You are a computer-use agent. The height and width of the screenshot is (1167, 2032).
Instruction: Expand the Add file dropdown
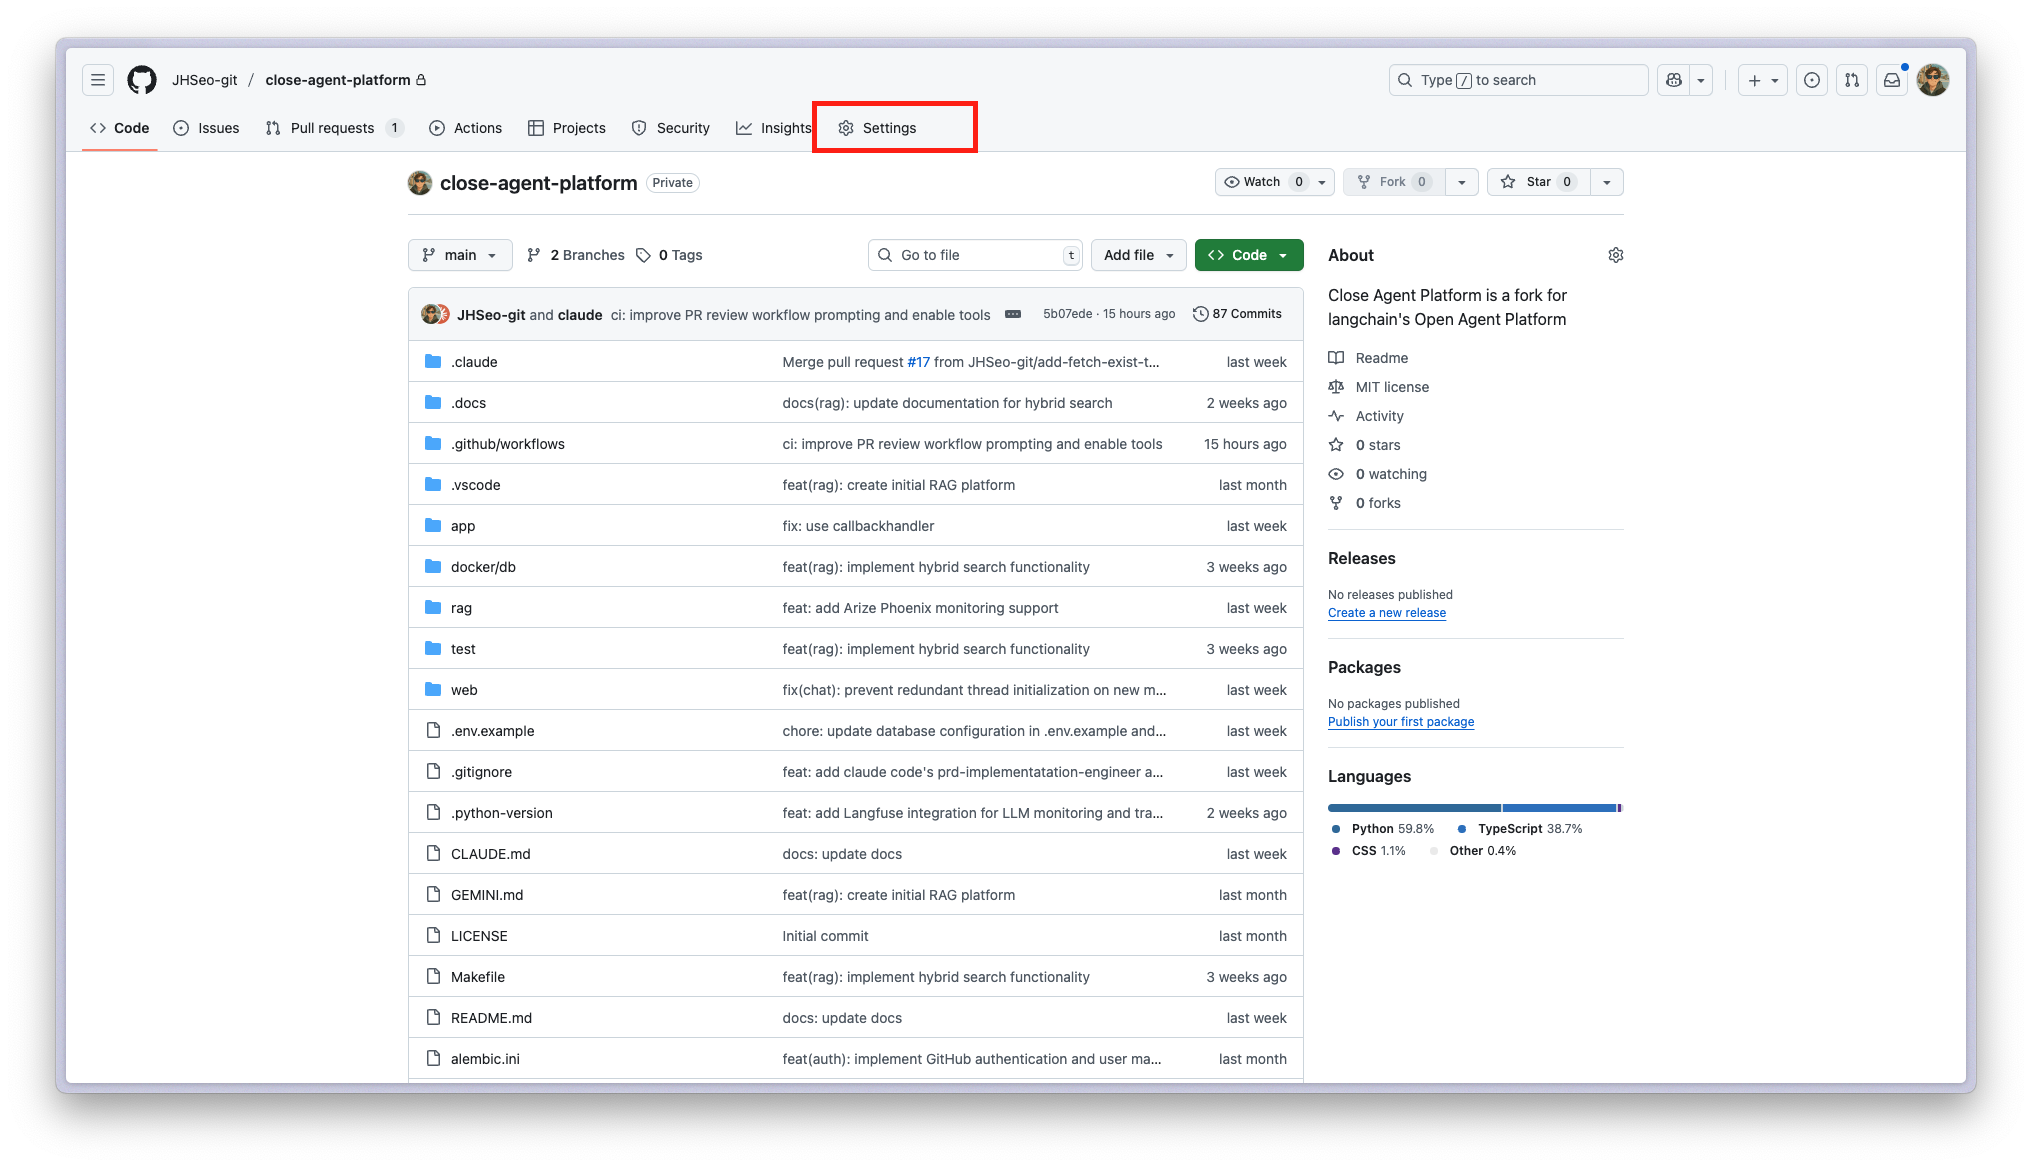1138,255
